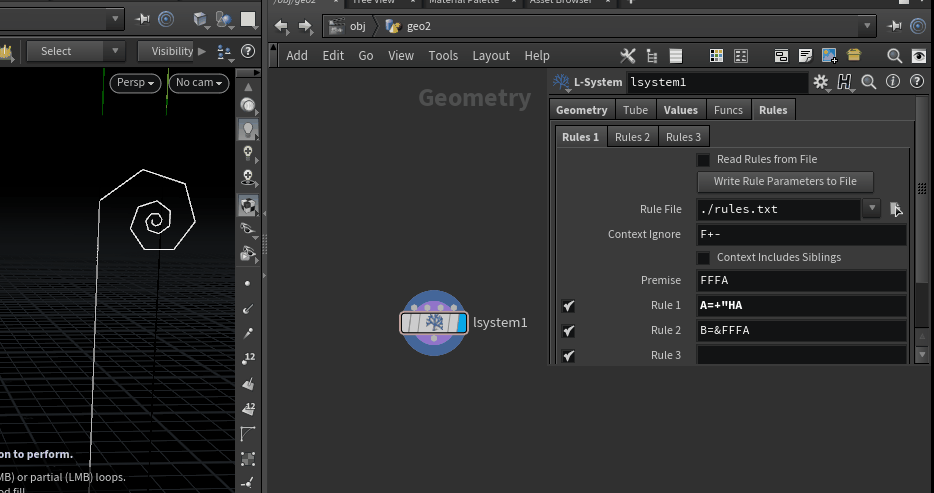Open the Layout menu
This screenshot has height=493, width=934.
pos(491,56)
